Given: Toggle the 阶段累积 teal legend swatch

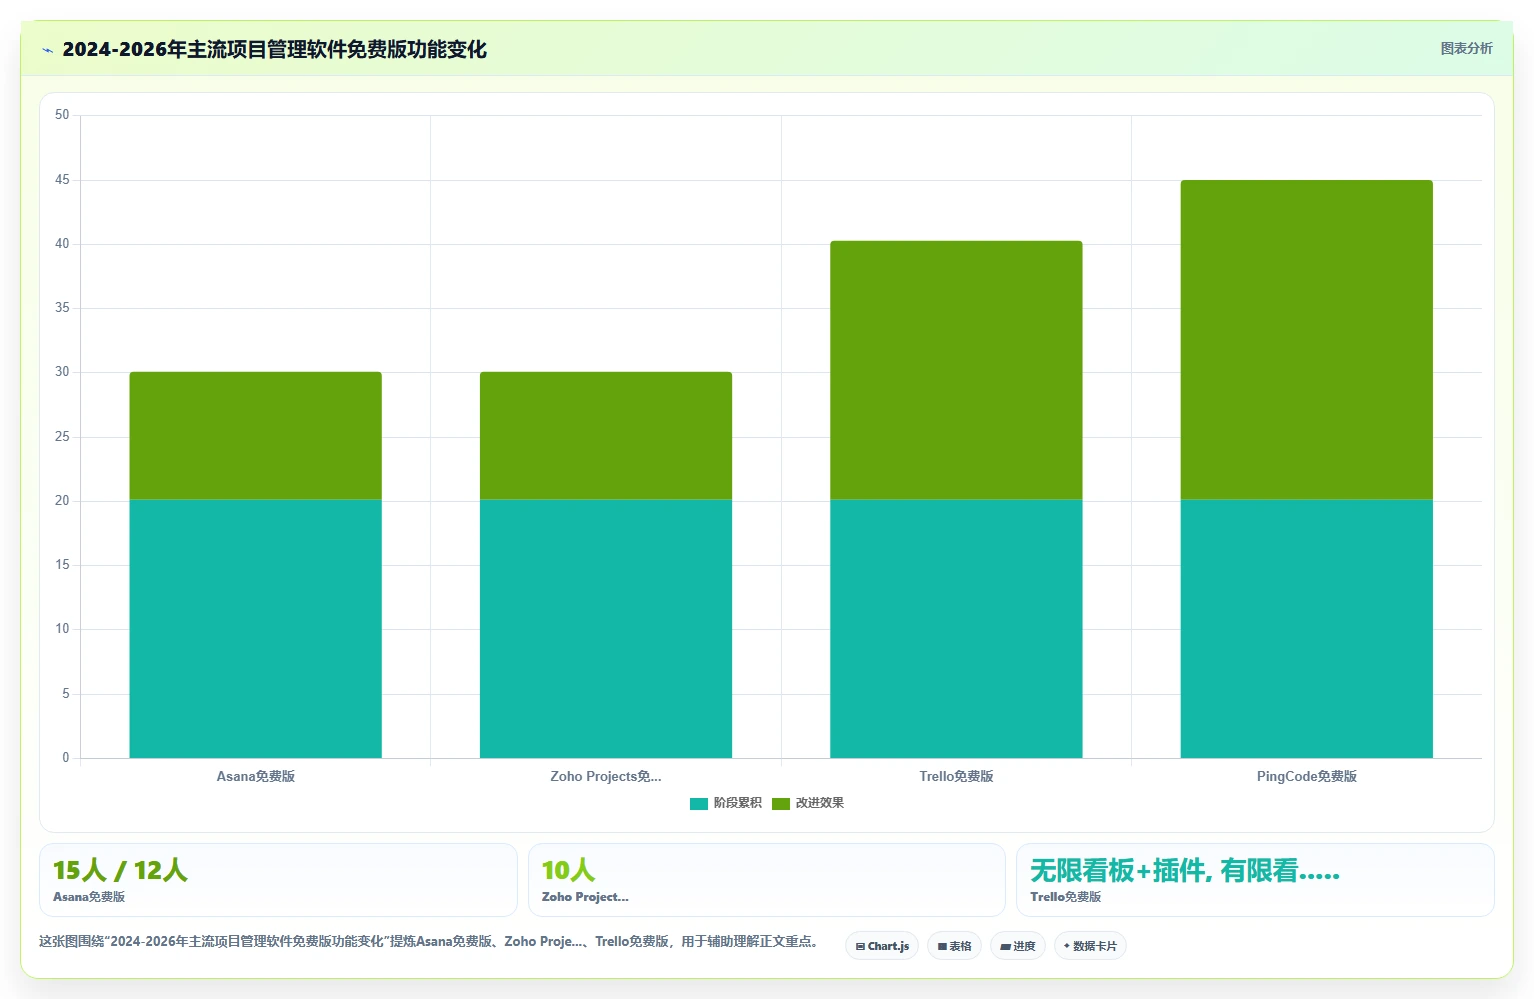Looking at the screenshot, I should [698, 803].
